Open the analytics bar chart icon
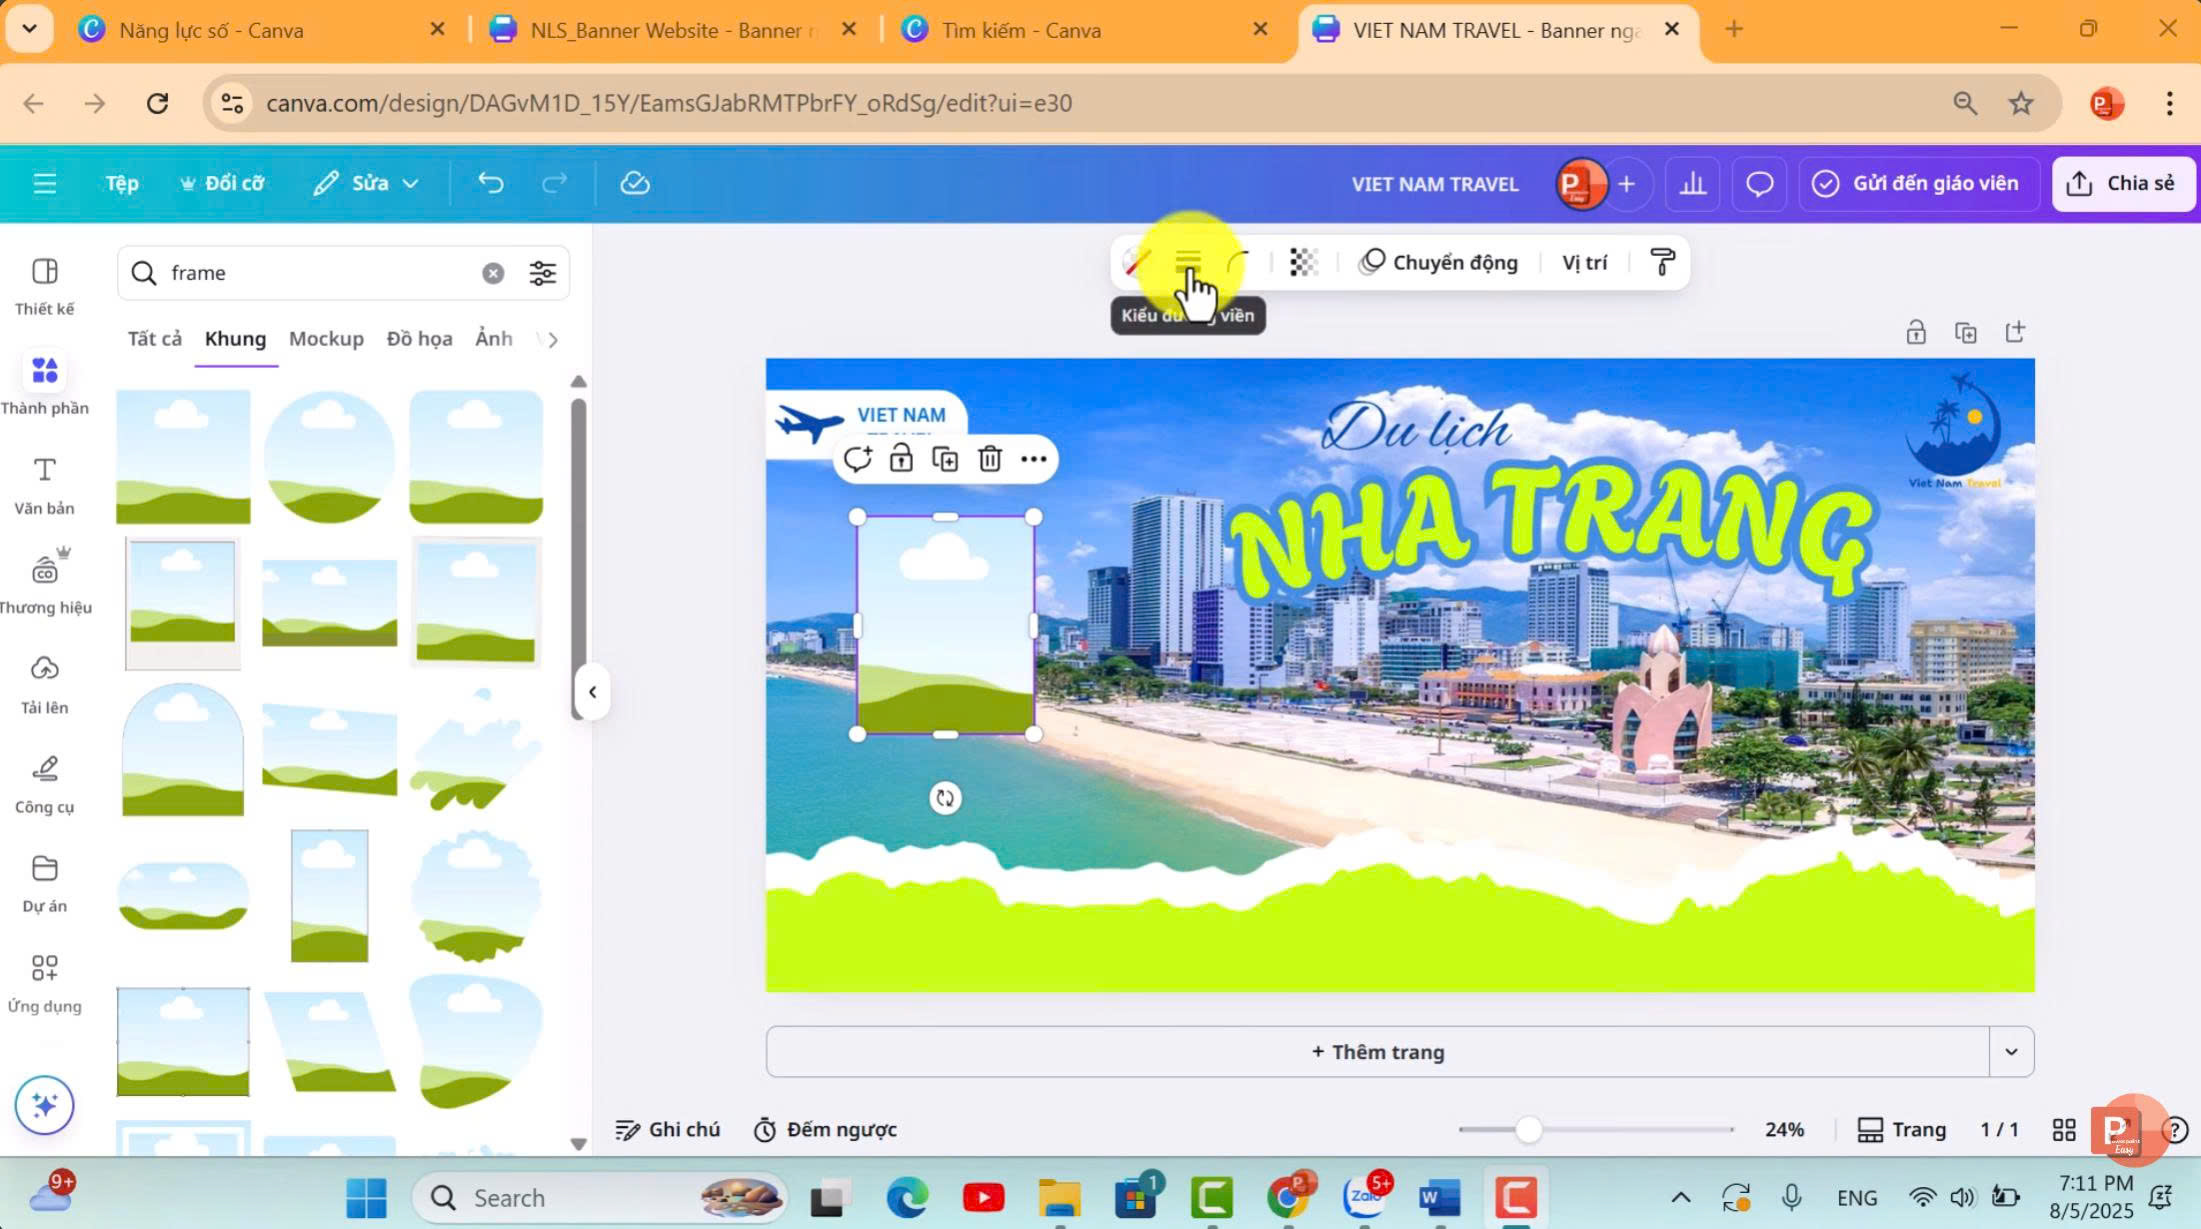Viewport: 2201px width, 1229px height. pyautogui.click(x=1692, y=184)
